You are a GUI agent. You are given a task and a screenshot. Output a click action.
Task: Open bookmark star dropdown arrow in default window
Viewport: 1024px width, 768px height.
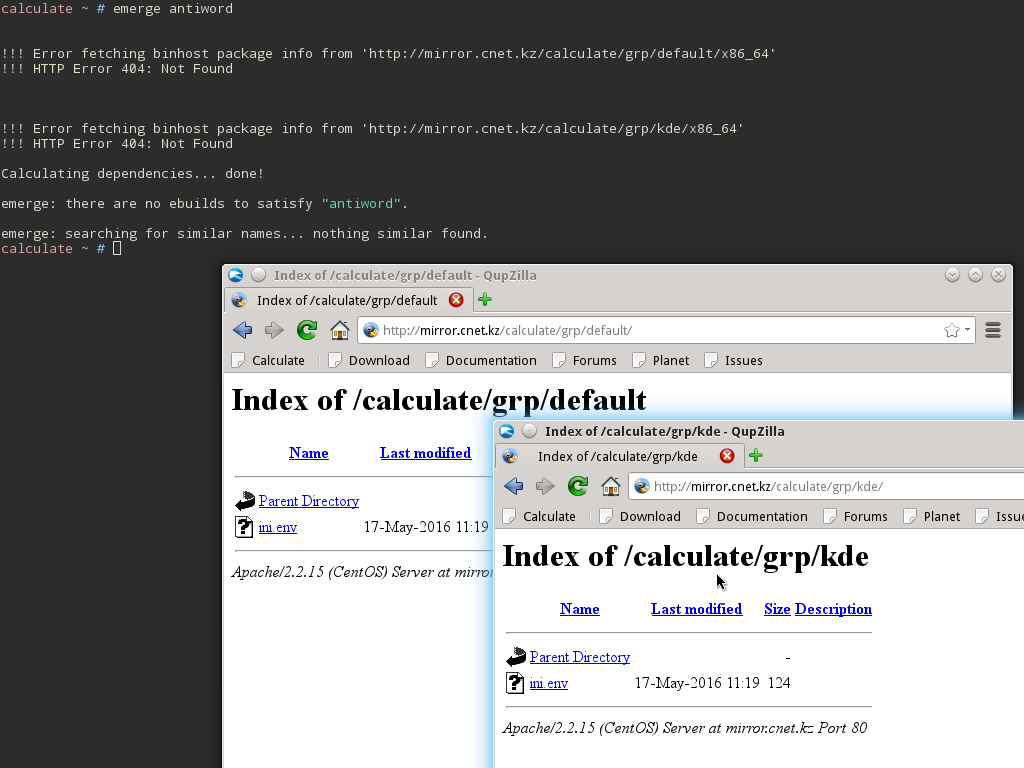pos(967,330)
